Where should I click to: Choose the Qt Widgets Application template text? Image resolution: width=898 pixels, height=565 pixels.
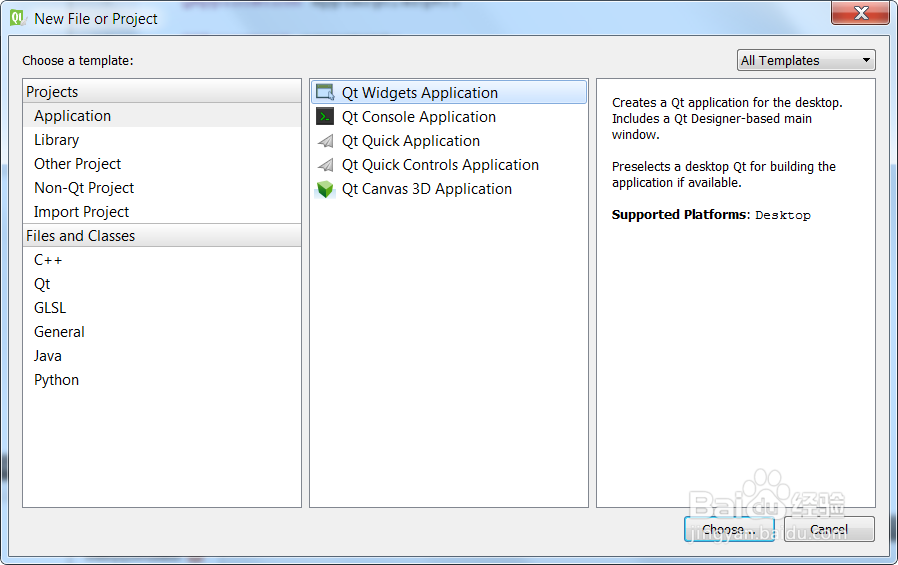(x=420, y=93)
